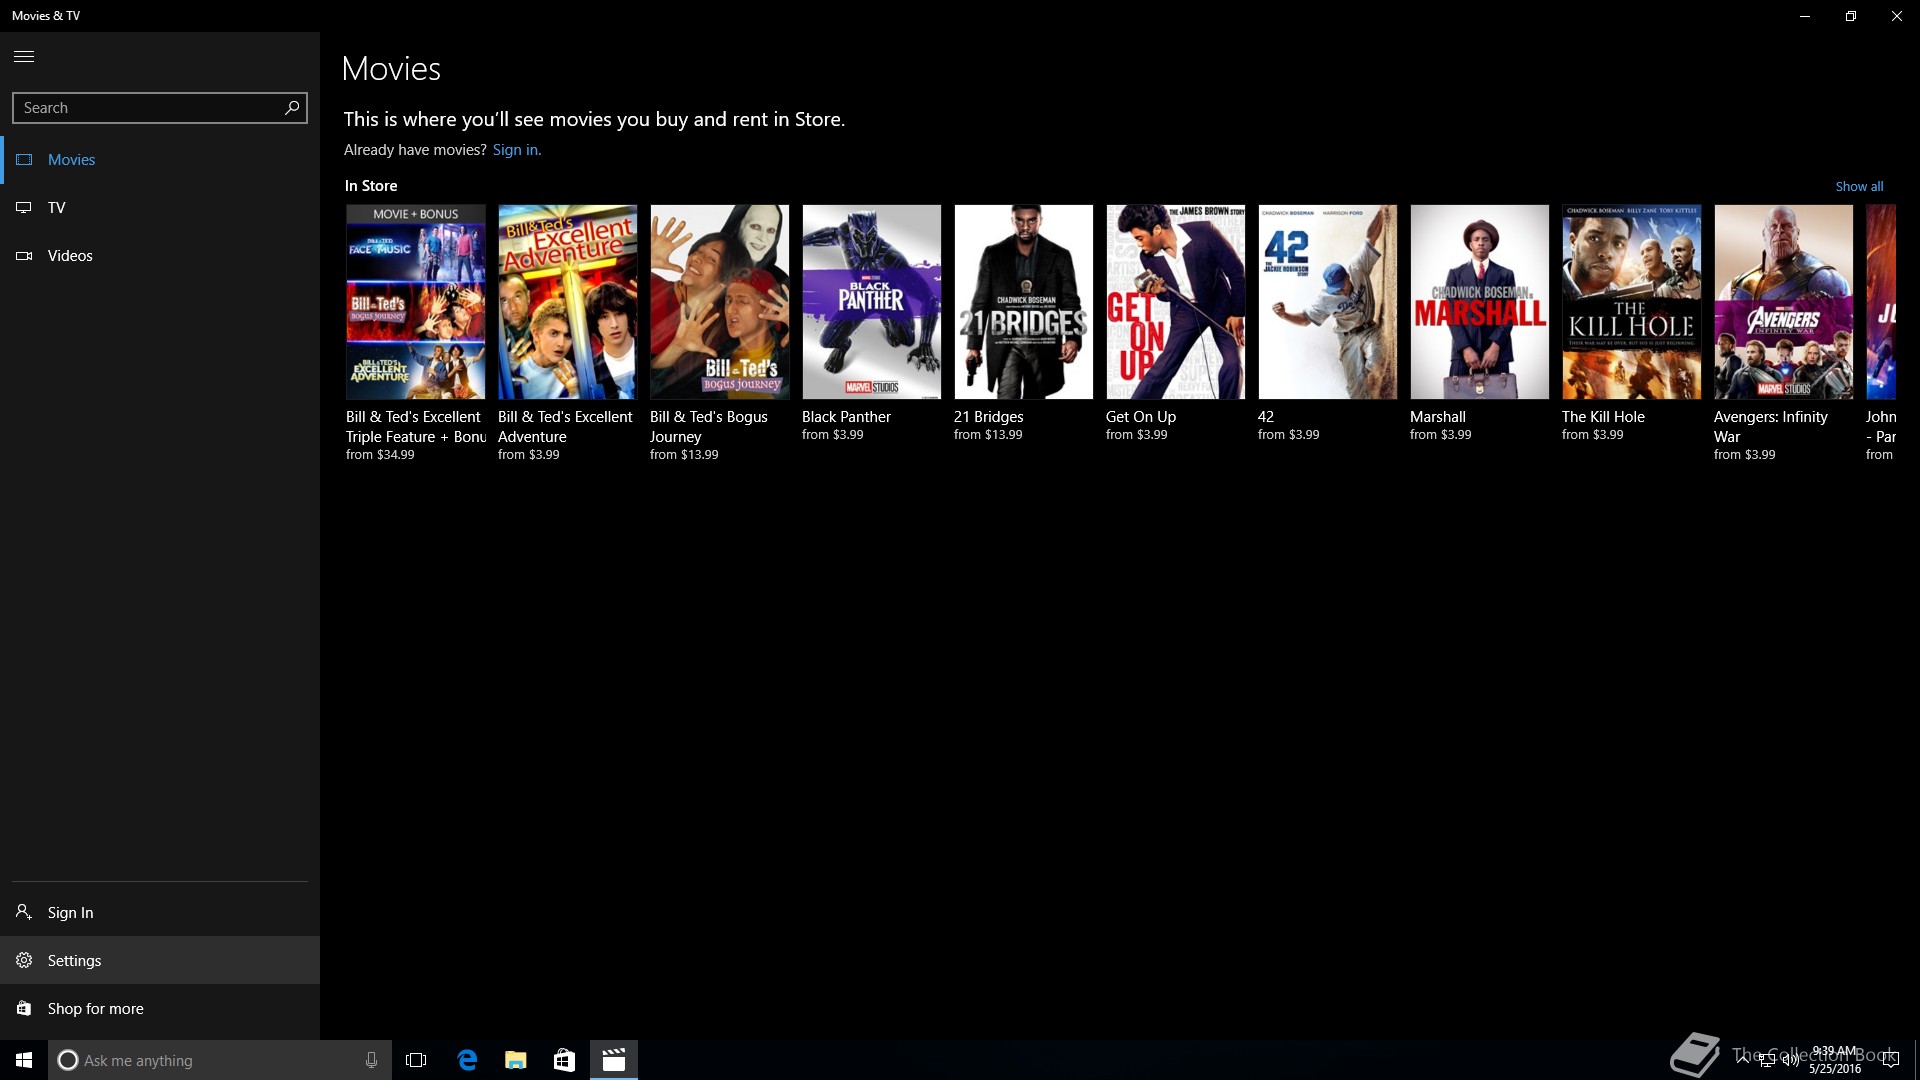This screenshot has height=1080, width=1920.
Task: Open the Action Center notifications icon
Action: click(x=1890, y=1060)
